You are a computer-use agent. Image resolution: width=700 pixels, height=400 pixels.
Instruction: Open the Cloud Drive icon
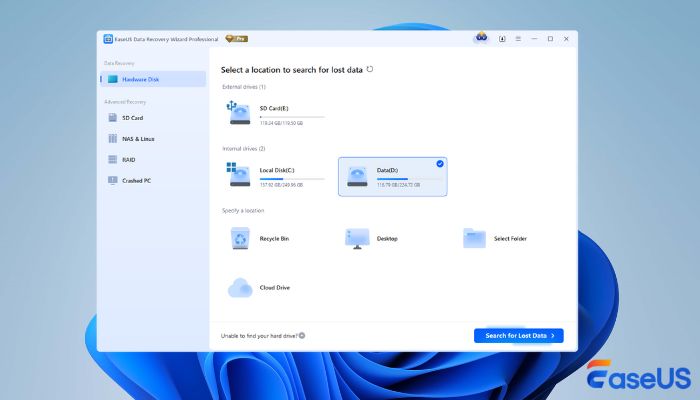240,288
